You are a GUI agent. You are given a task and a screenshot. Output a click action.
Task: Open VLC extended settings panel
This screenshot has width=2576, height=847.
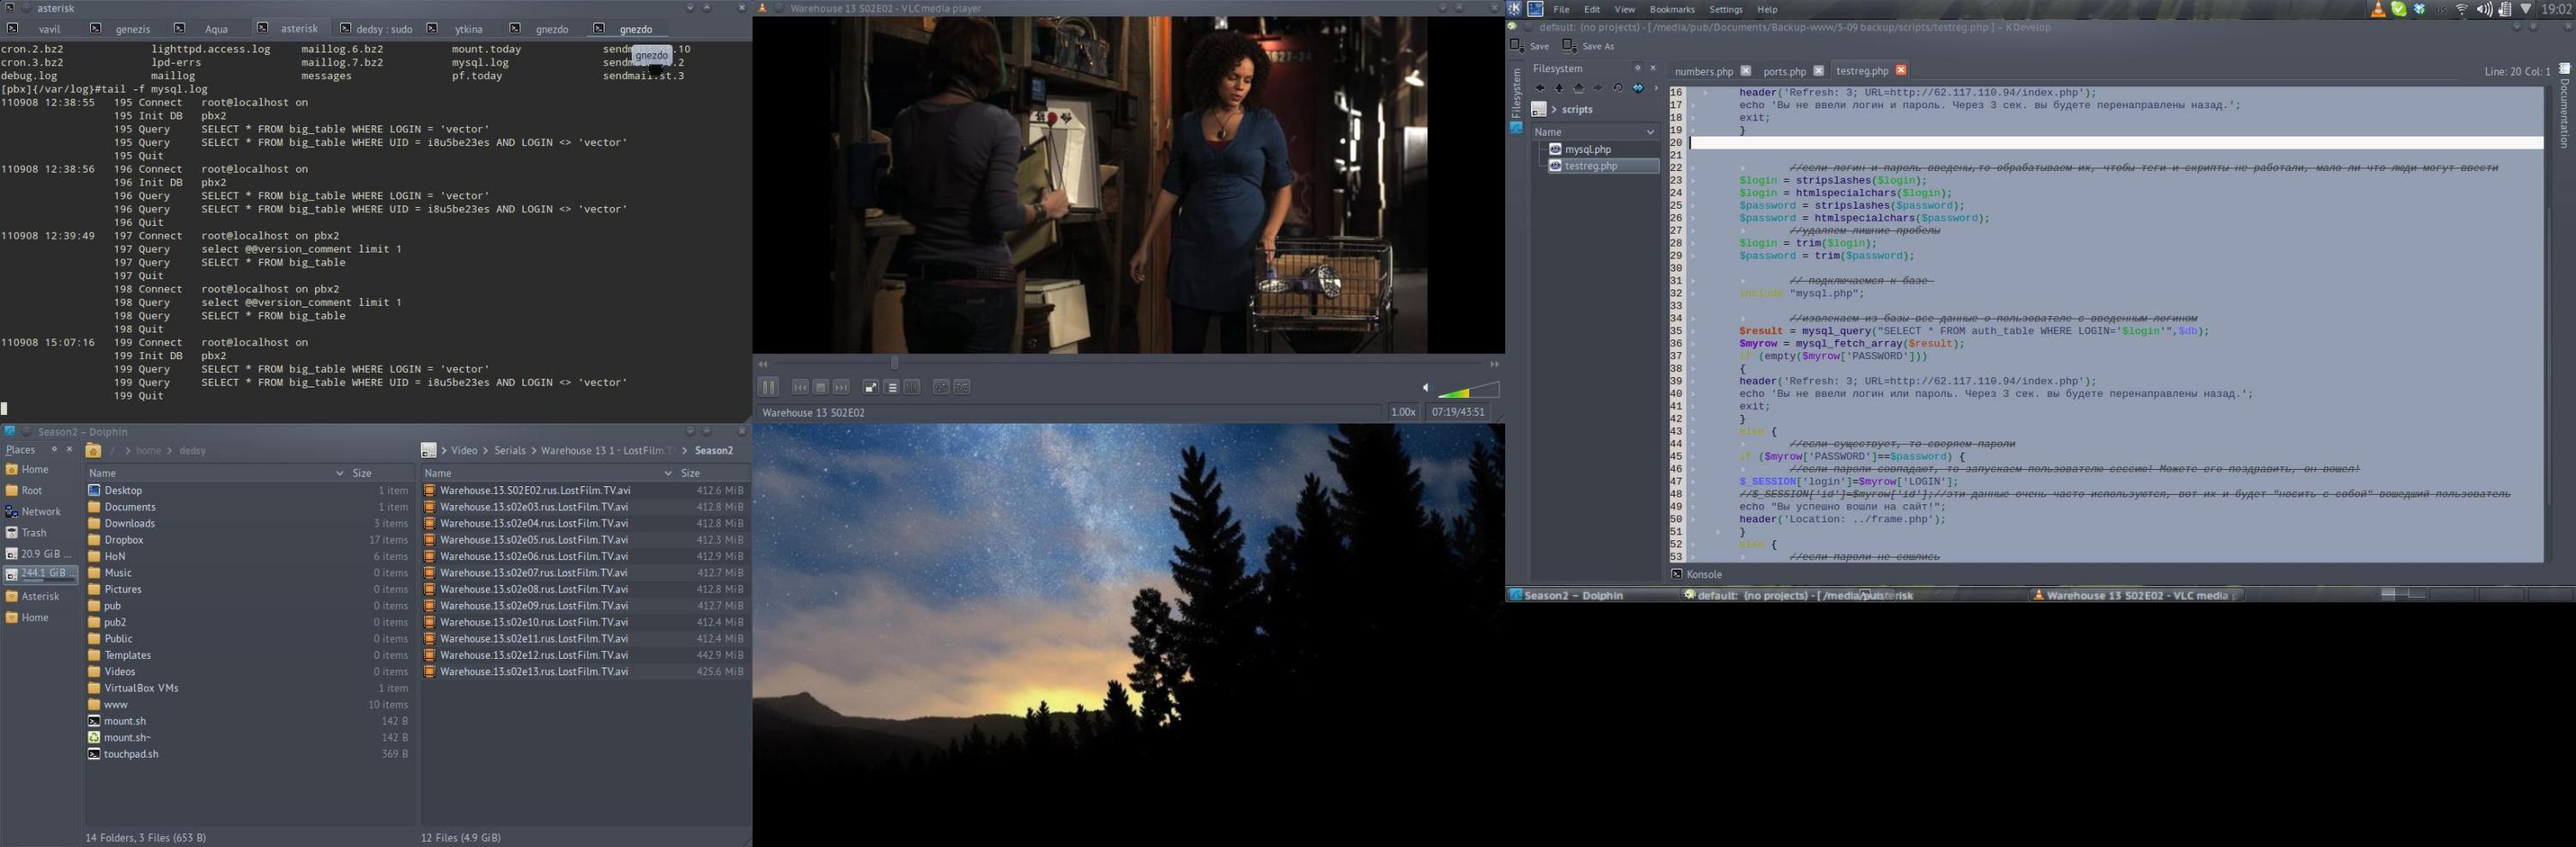[x=912, y=387]
